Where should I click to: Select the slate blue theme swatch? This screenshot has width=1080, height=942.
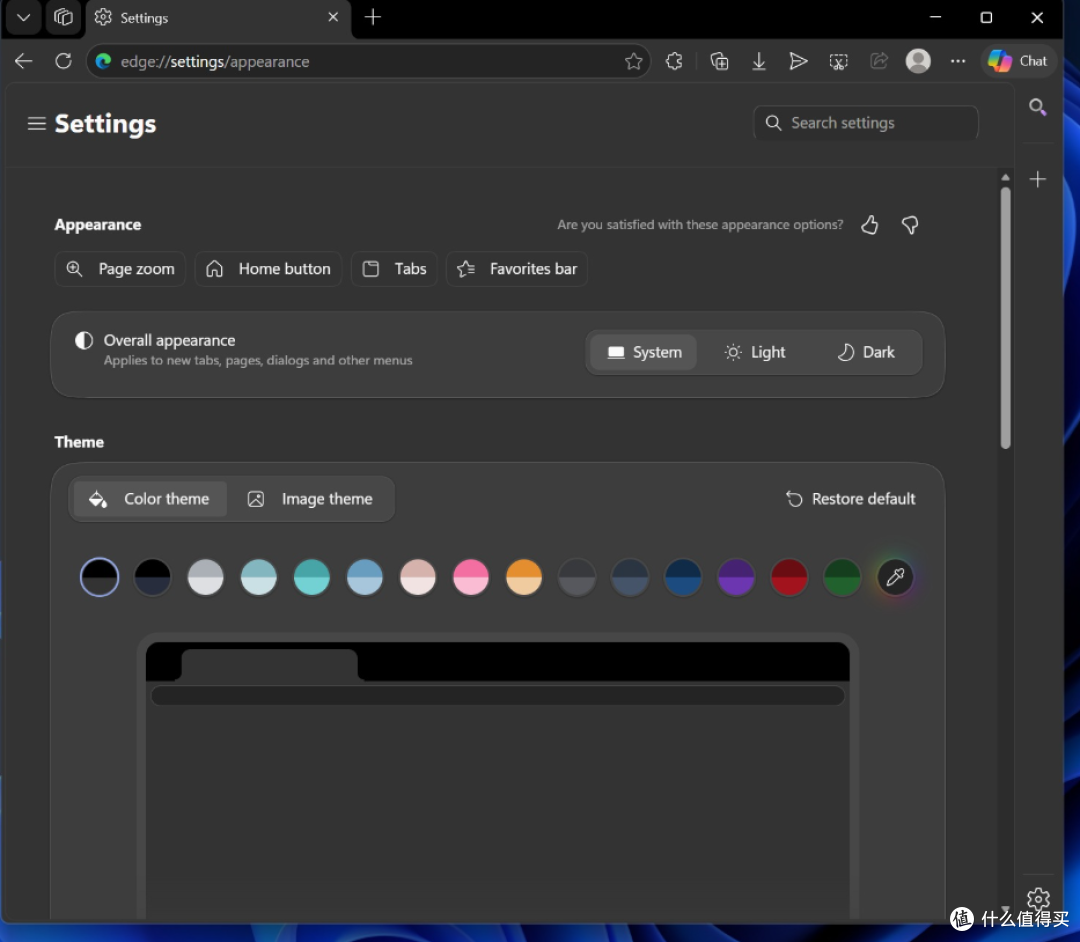click(630, 577)
